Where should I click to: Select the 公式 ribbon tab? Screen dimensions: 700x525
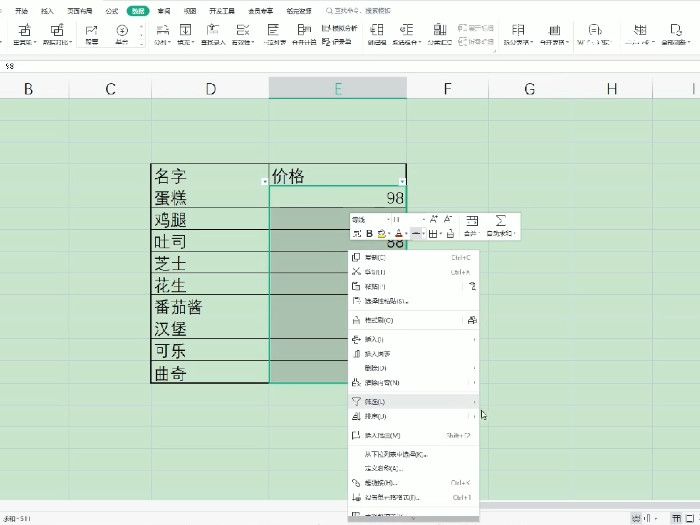tap(112, 11)
